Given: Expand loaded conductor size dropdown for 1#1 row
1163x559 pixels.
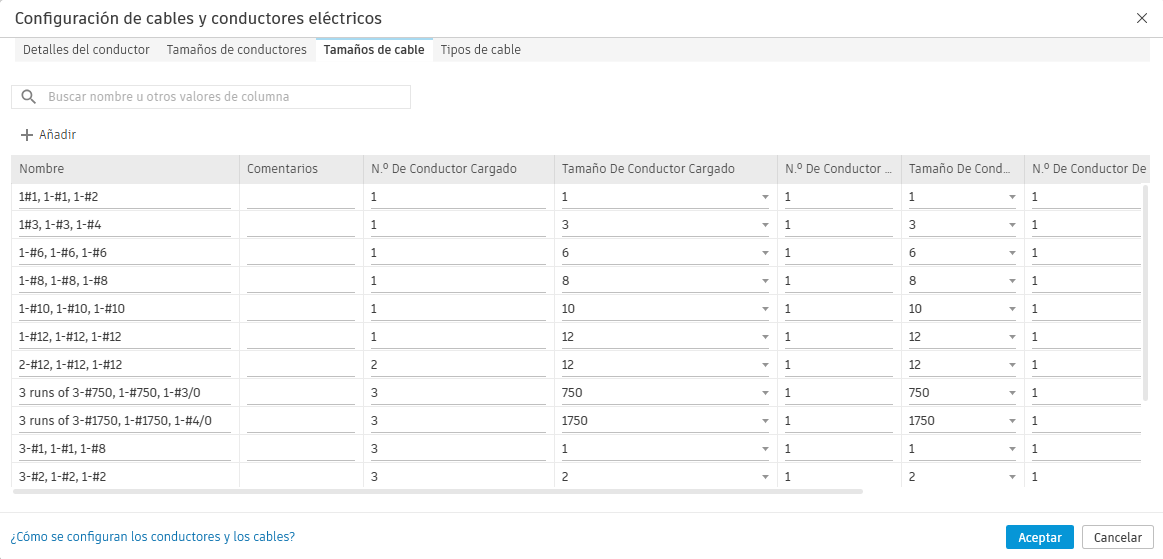Looking at the screenshot, I should tap(765, 197).
